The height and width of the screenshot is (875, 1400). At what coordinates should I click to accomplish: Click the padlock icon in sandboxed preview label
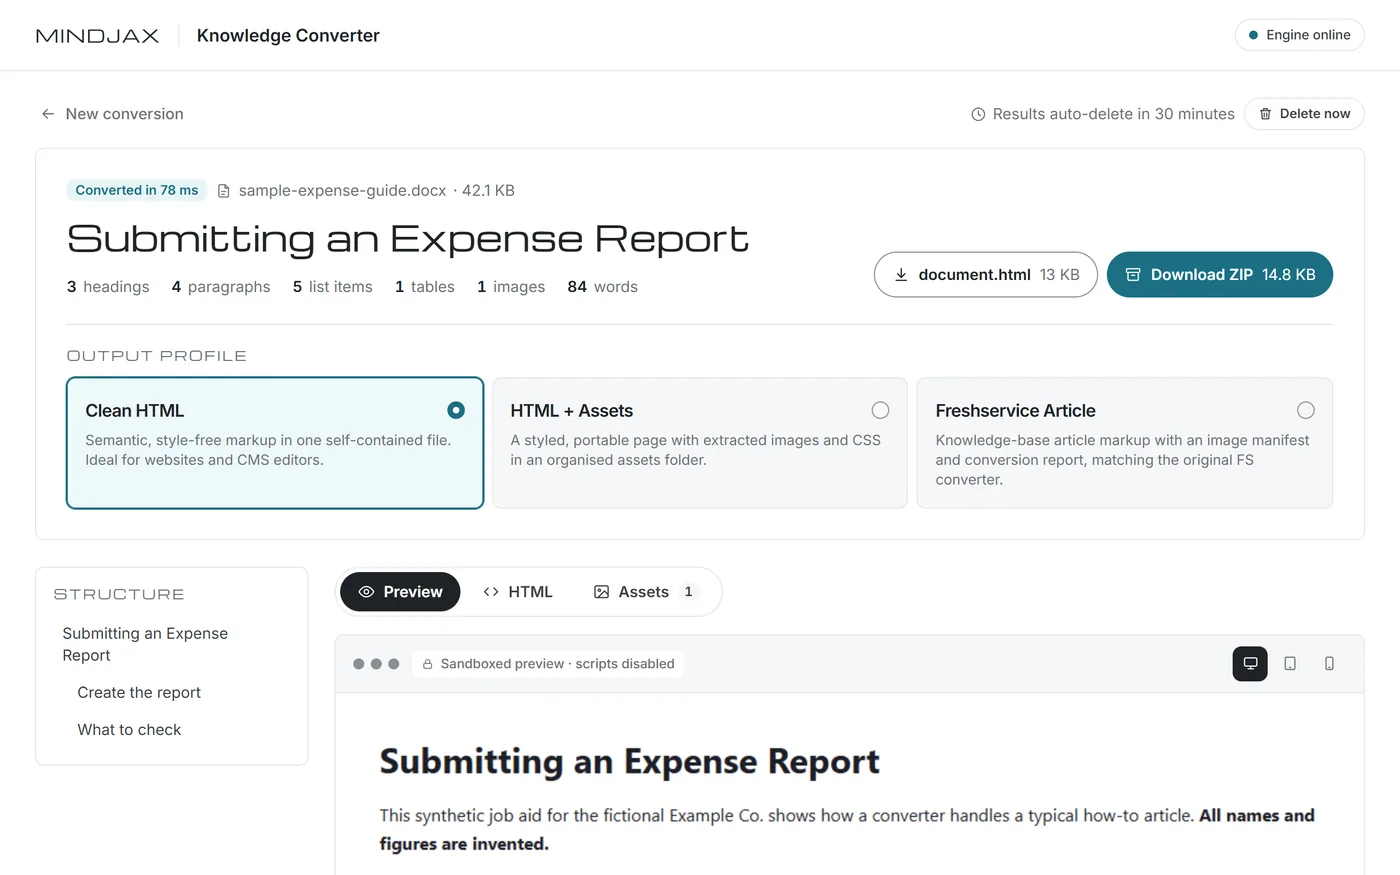click(427, 664)
